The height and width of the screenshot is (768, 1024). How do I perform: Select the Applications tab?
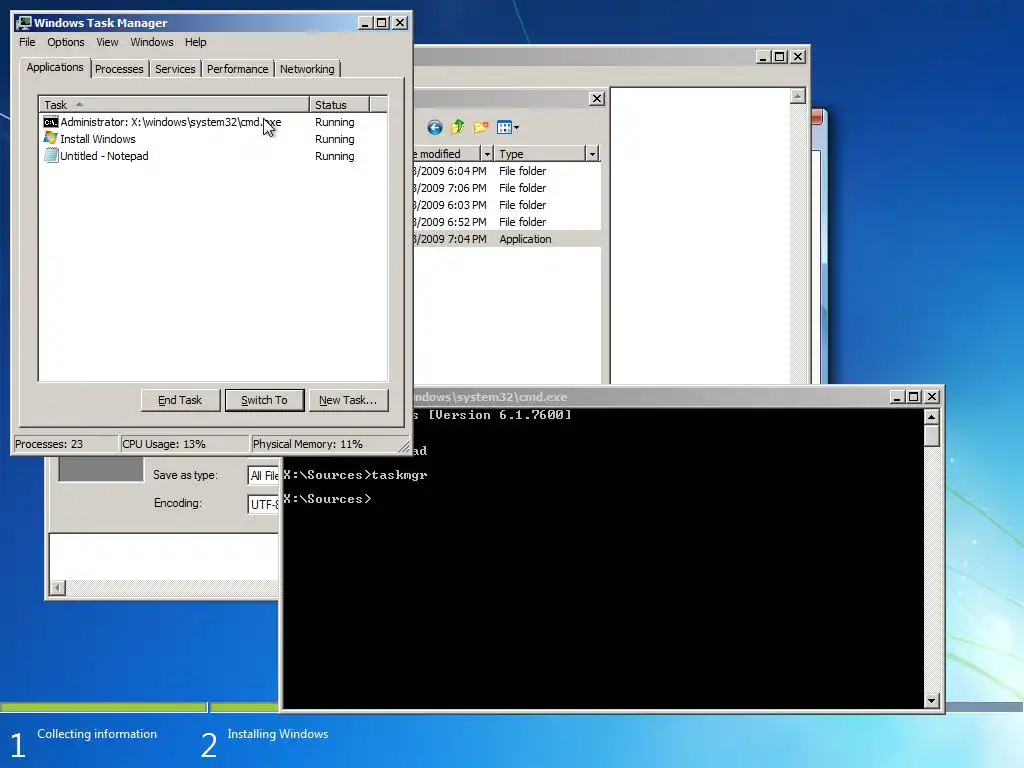pos(55,67)
